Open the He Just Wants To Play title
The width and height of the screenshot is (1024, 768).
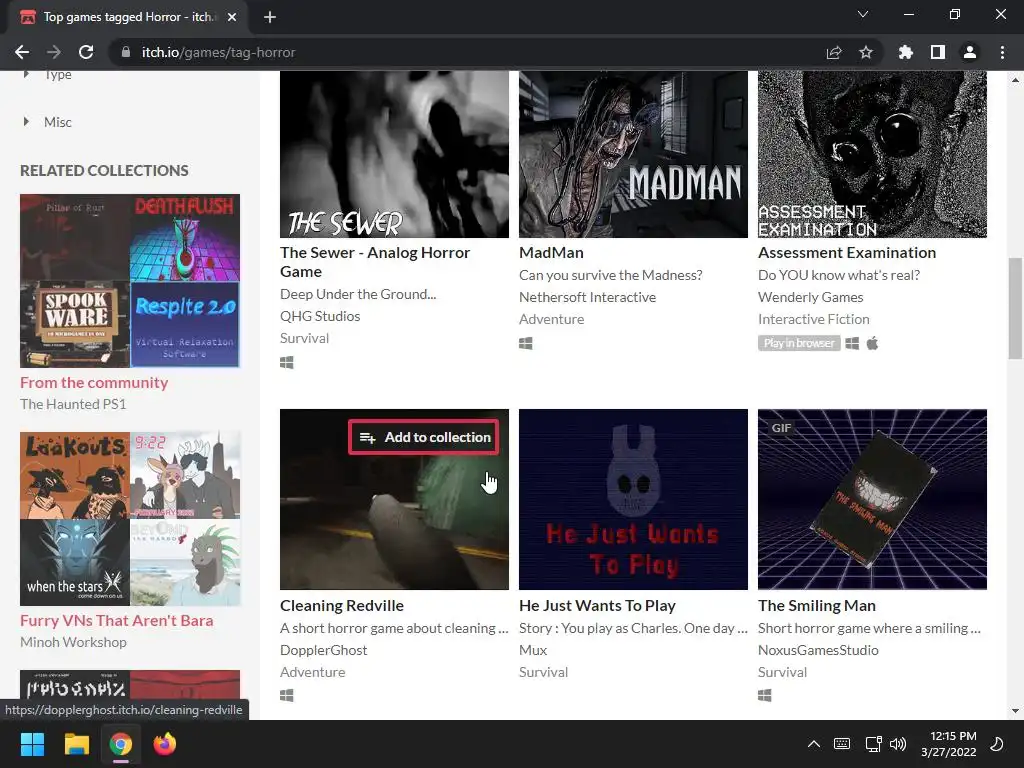point(597,605)
